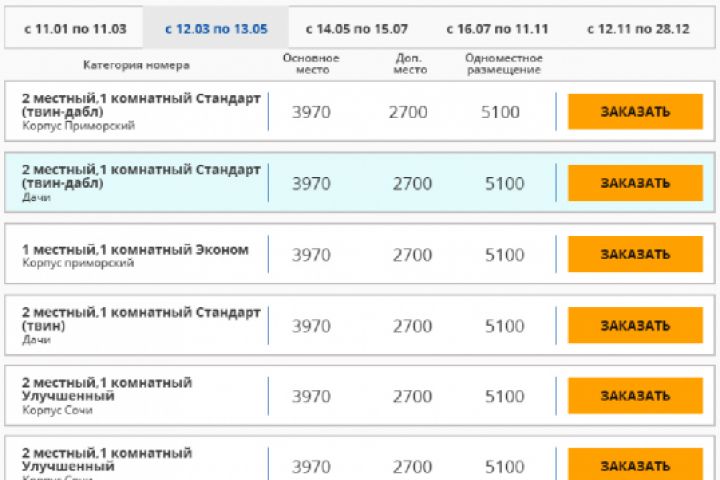This screenshot has height=480, width=720.
Task: Select the с 12.03 по 13.05 tab
Action: (x=216, y=27)
